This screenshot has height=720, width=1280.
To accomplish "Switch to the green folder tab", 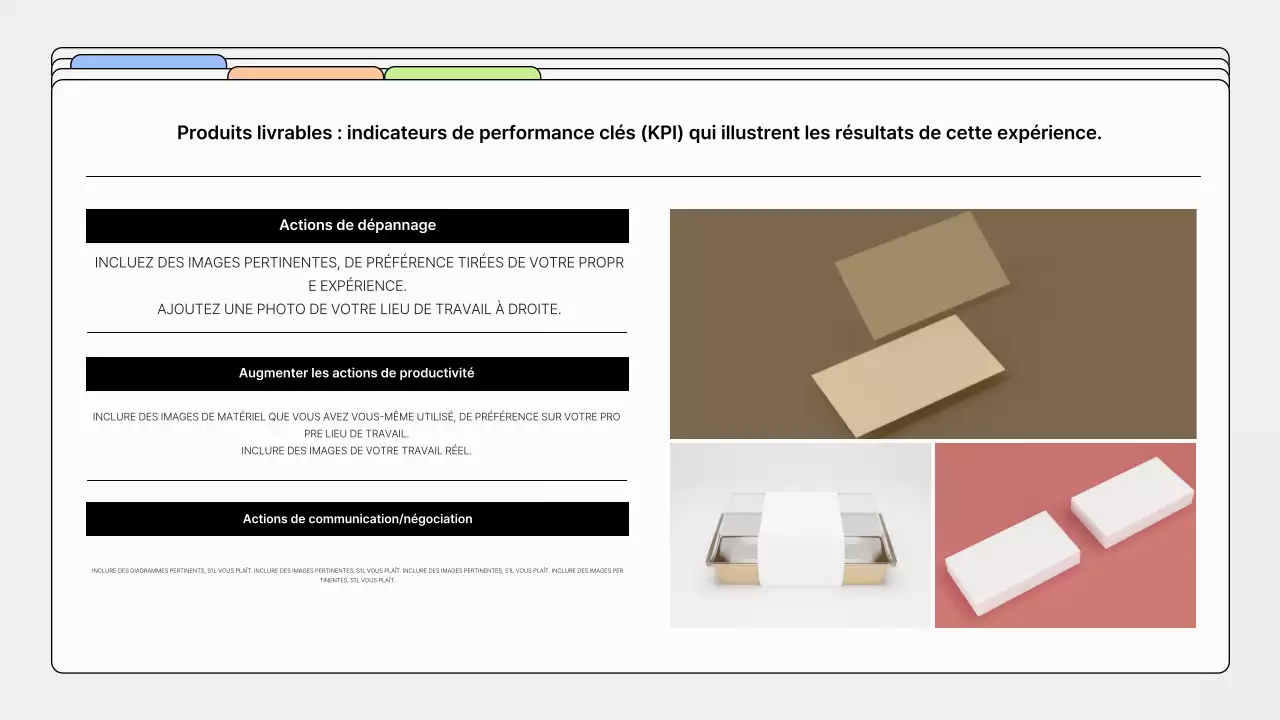I will click(x=462, y=74).
